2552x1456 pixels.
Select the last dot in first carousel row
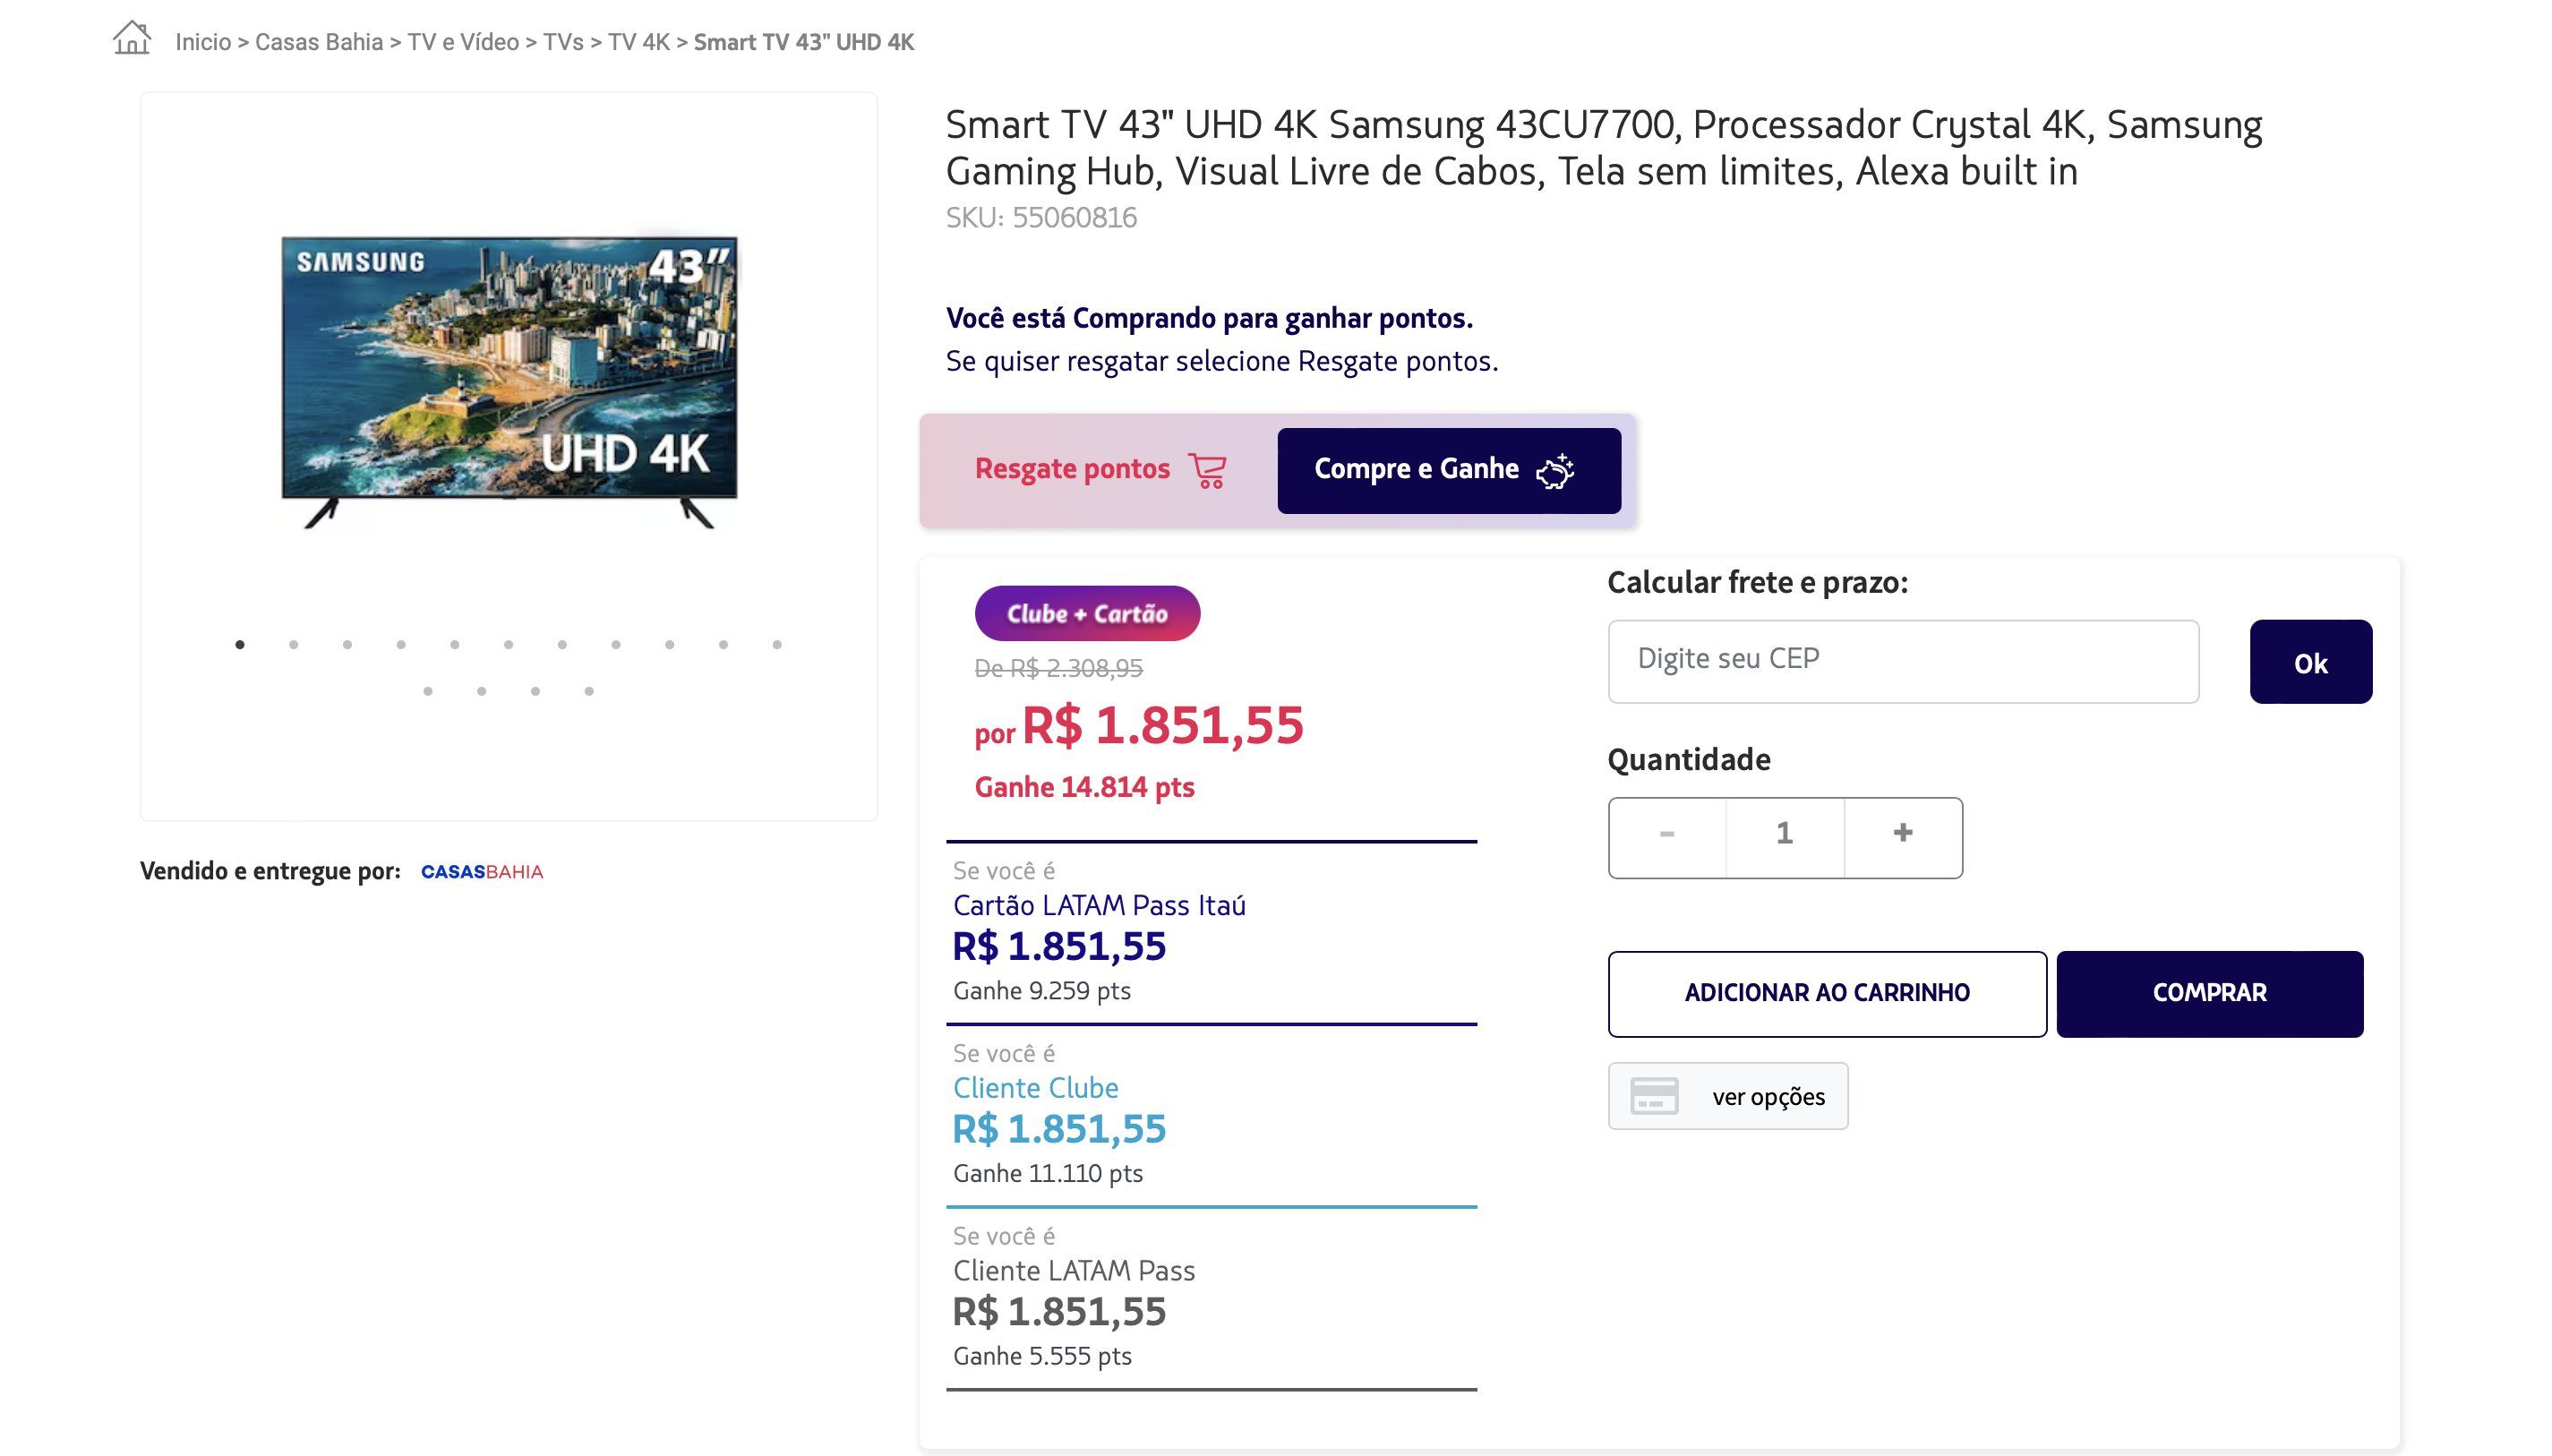point(777,645)
